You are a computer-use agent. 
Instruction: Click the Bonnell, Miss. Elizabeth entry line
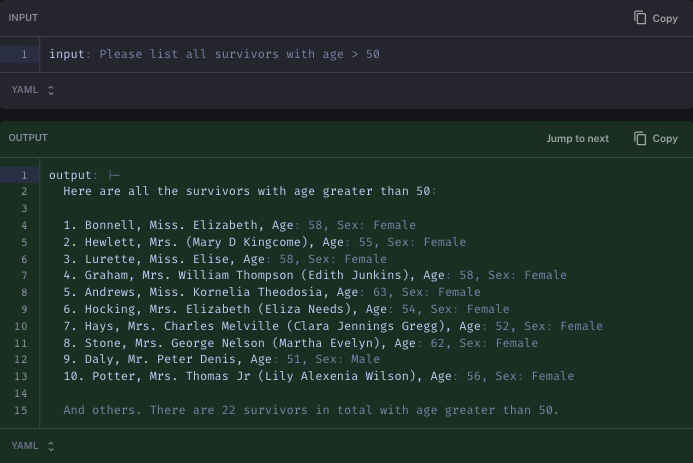pos(239,225)
